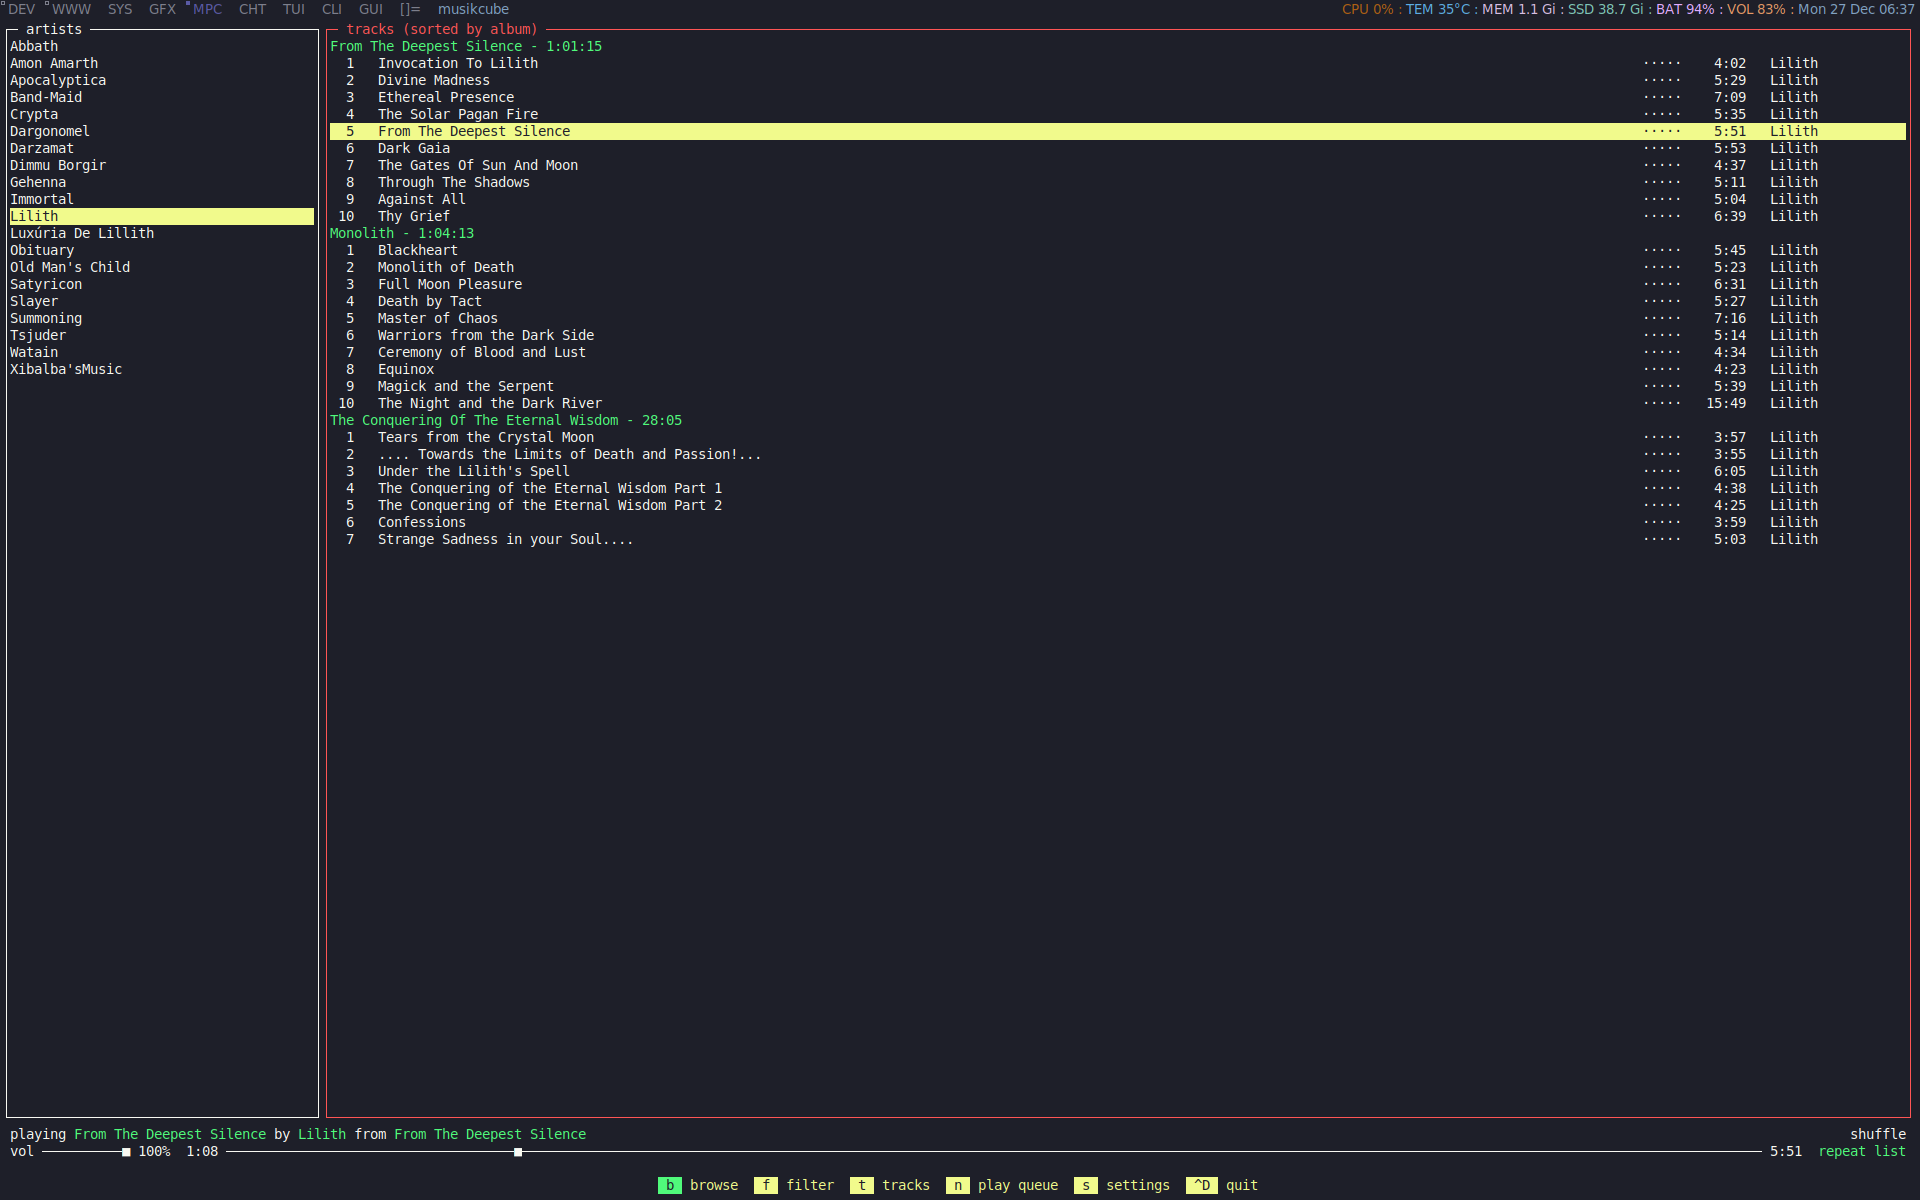Click the date and clock in status bar
Viewport: 1920px width, 1200px height.
tap(1856, 9)
